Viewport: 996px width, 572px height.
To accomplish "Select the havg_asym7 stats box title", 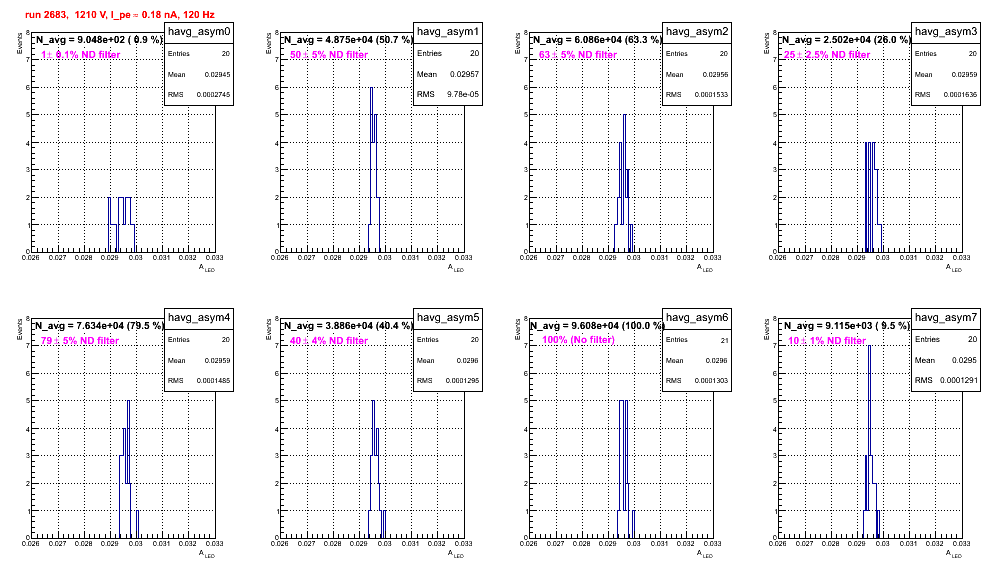I will point(946,318).
